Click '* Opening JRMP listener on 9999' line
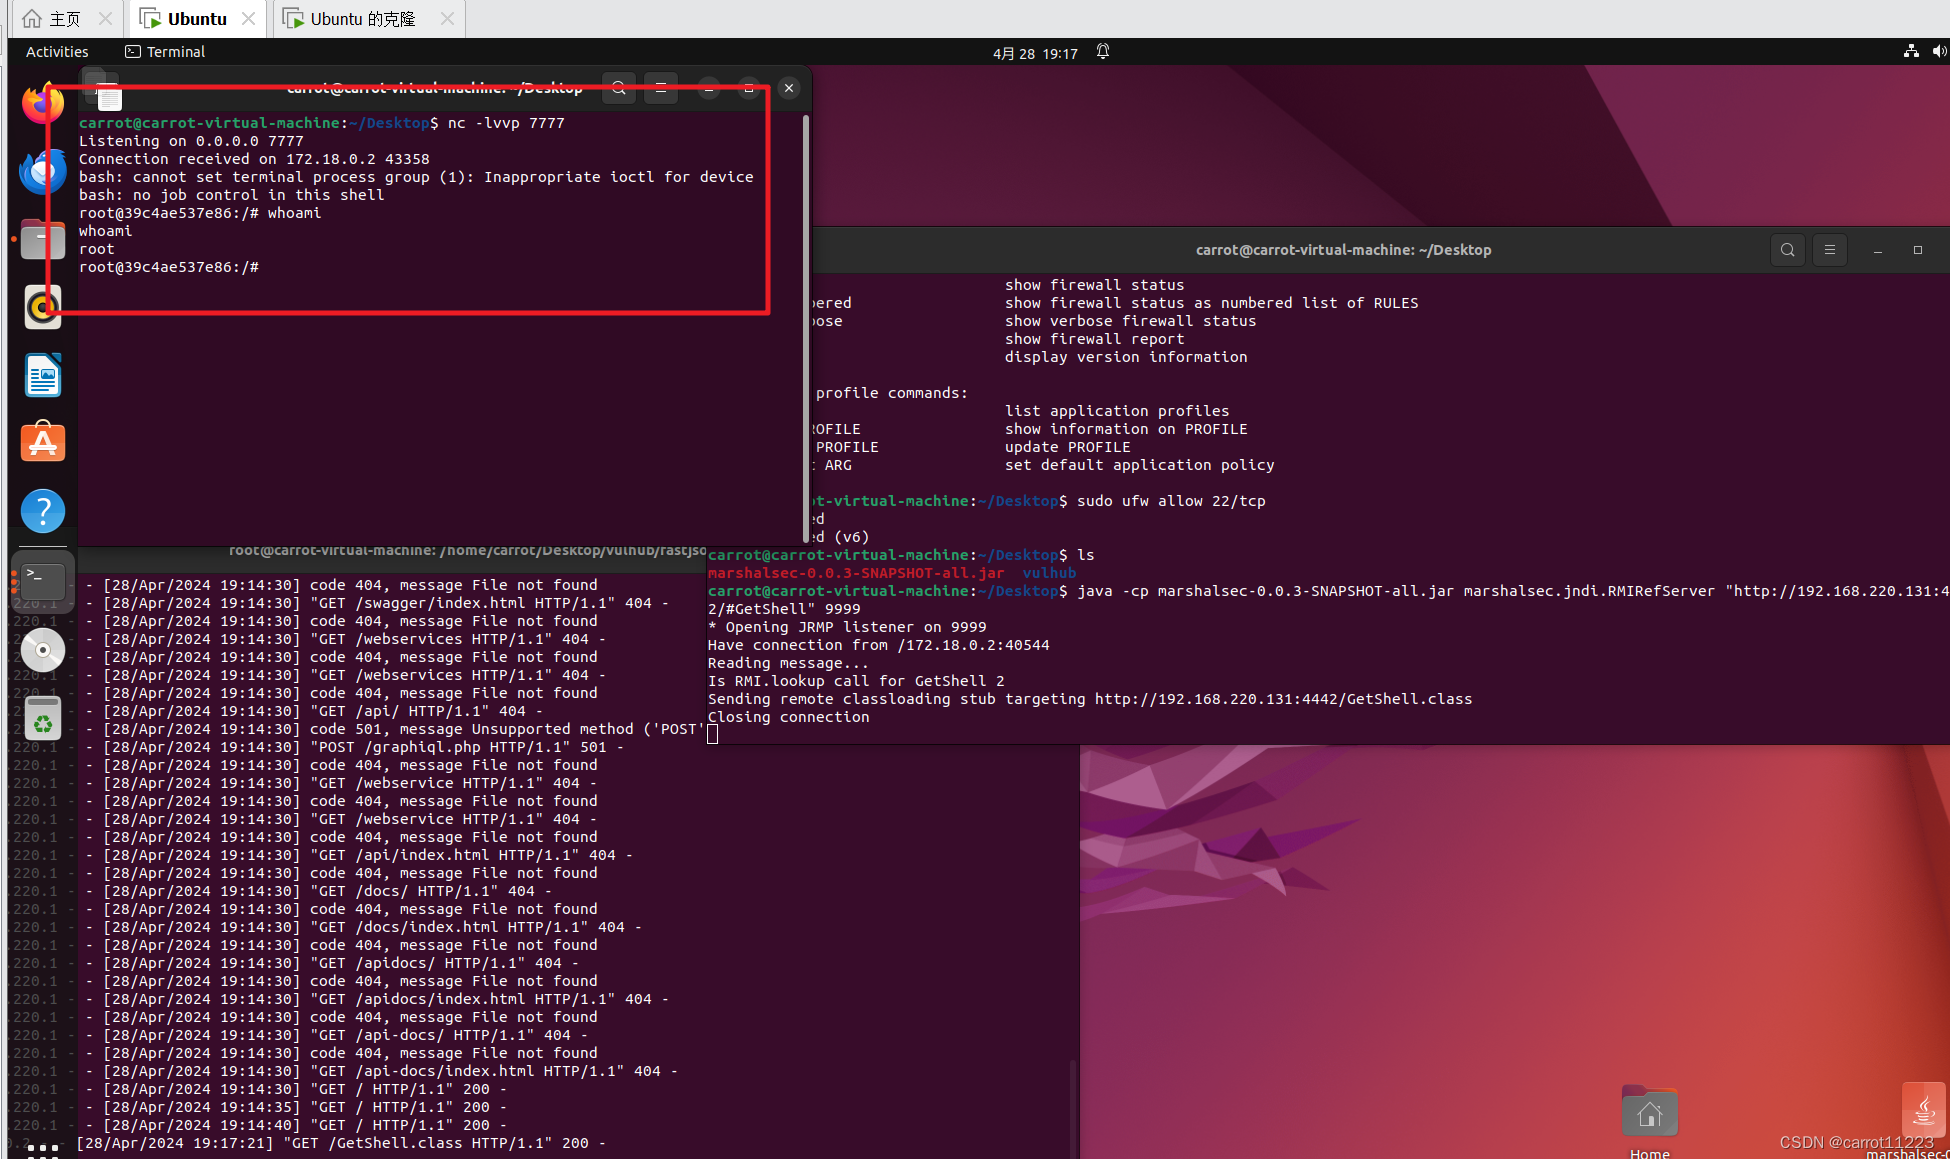The image size is (1950, 1159). (x=847, y=627)
